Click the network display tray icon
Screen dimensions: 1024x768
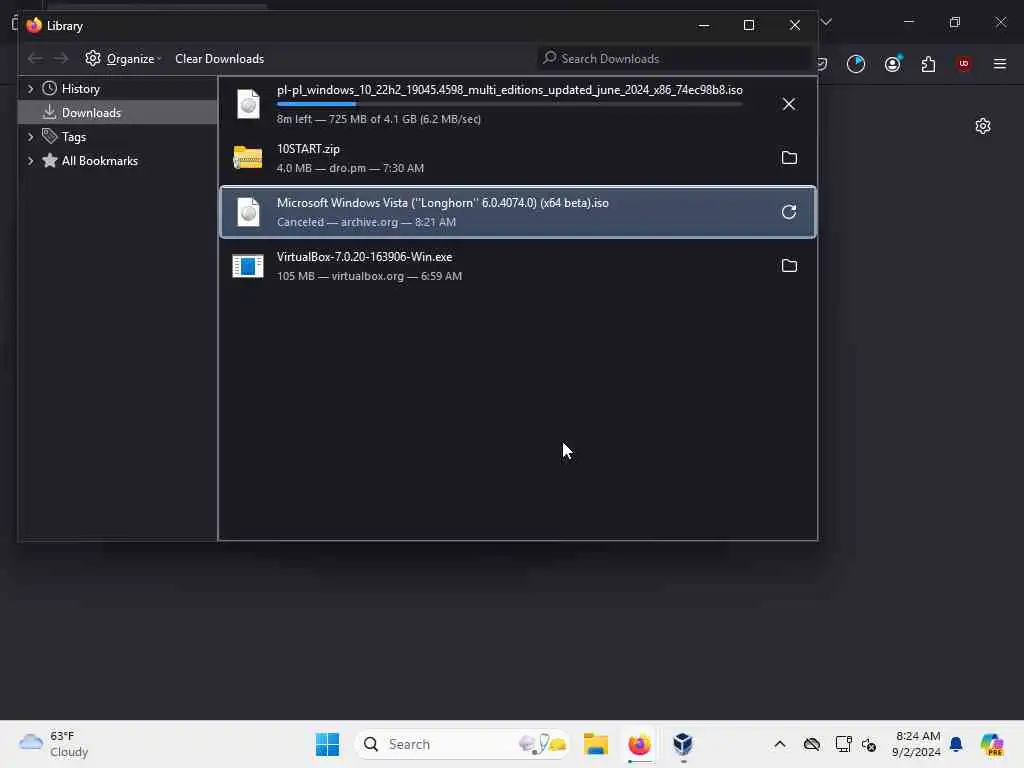click(843, 744)
